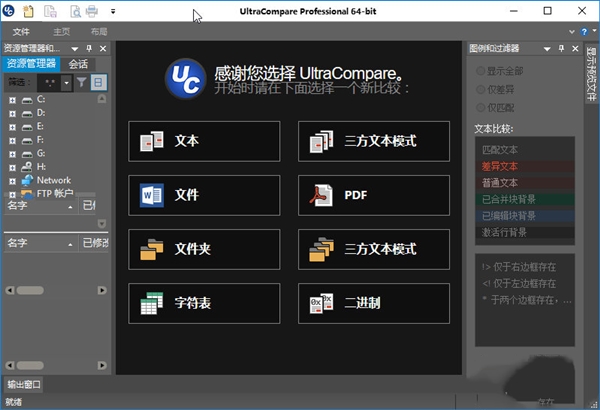Click the C: drive icon
Viewport: 600px width, 410px height.
click(27, 100)
